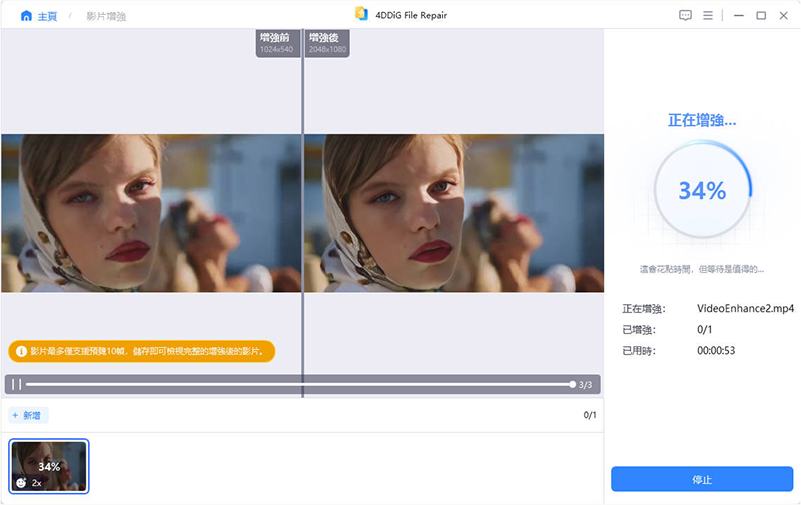This screenshot has width=801, height=505.
Task: Minimize the 4DDiG window
Action: (738, 16)
